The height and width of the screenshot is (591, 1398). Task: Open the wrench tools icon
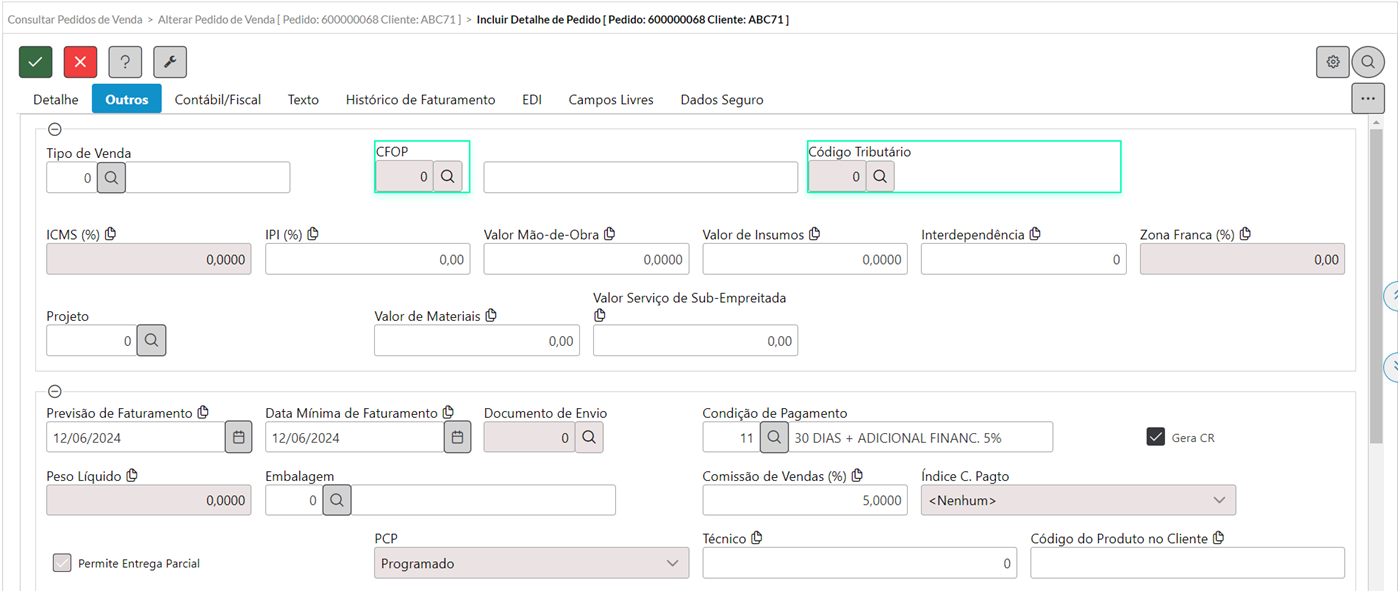(170, 62)
